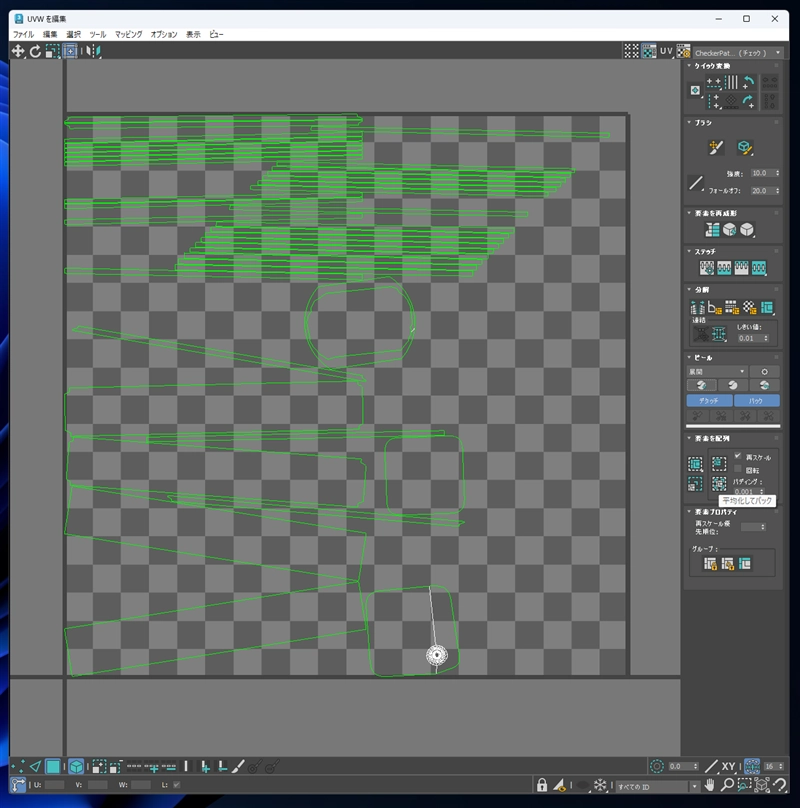Click the パック button in peel panel
Screen dimensions: 800x808
click(756, 400)
